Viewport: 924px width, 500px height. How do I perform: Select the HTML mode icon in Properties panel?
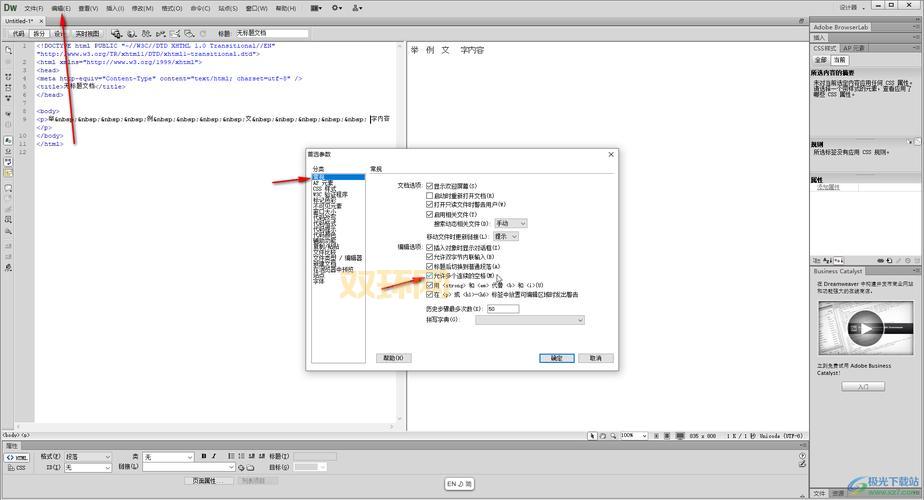pos(16,457)
